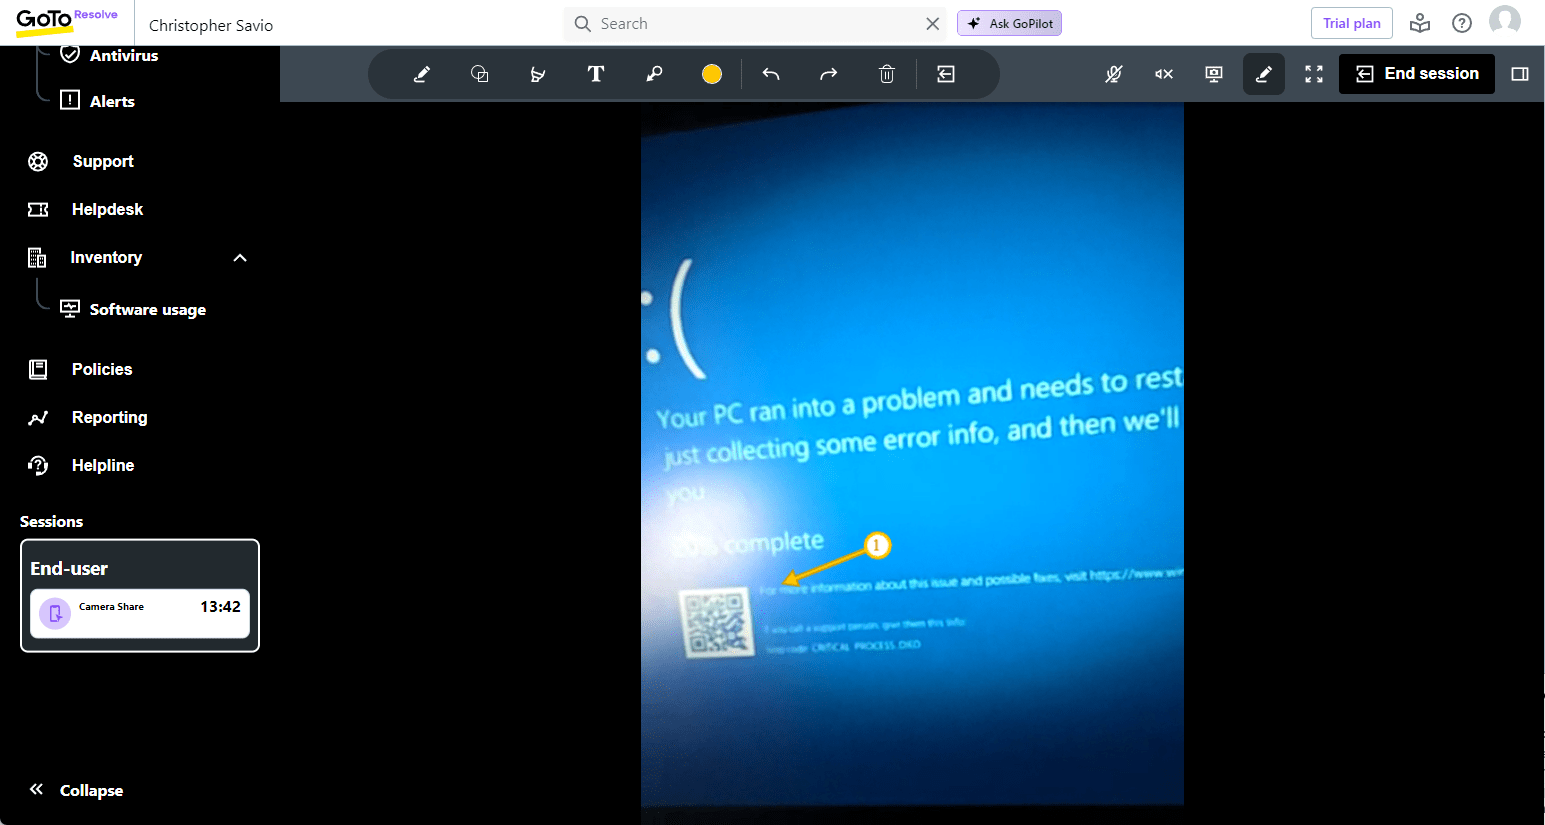The height and width of the screenshot is (825, 1545).
Task: Redo the last annotation
Action: pos(829,74)
